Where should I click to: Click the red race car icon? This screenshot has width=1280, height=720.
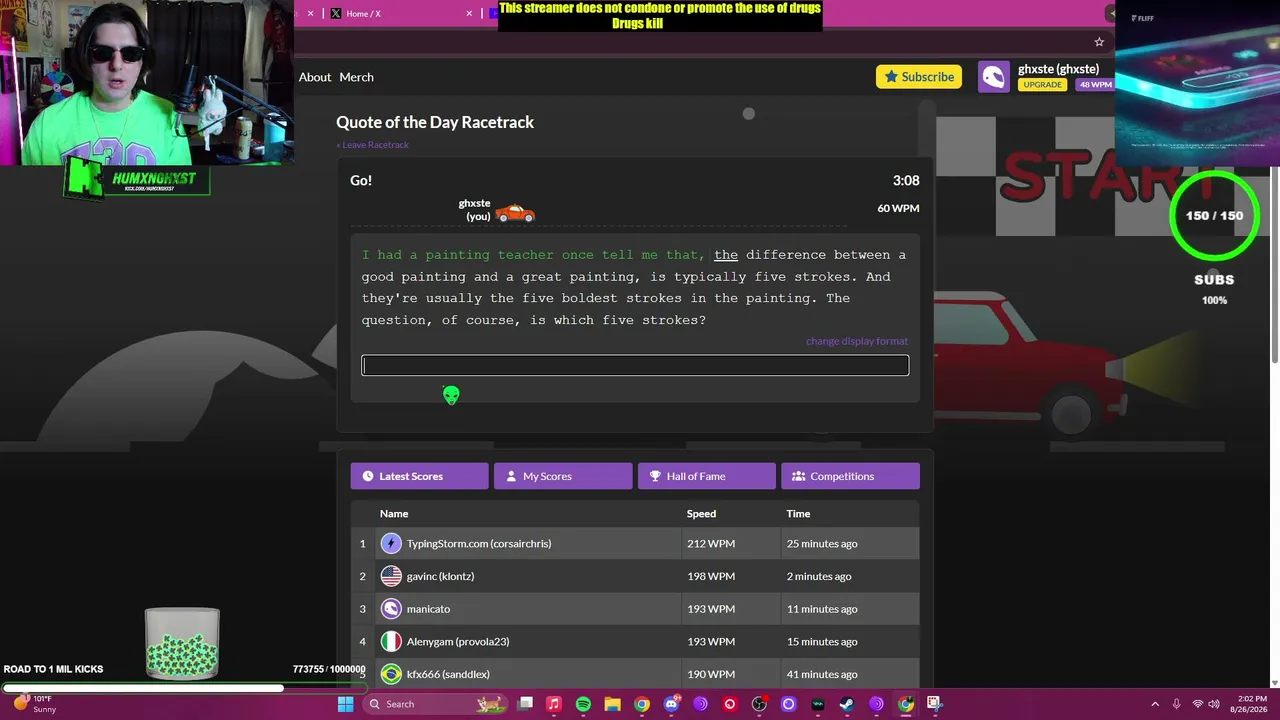point(515,212)
